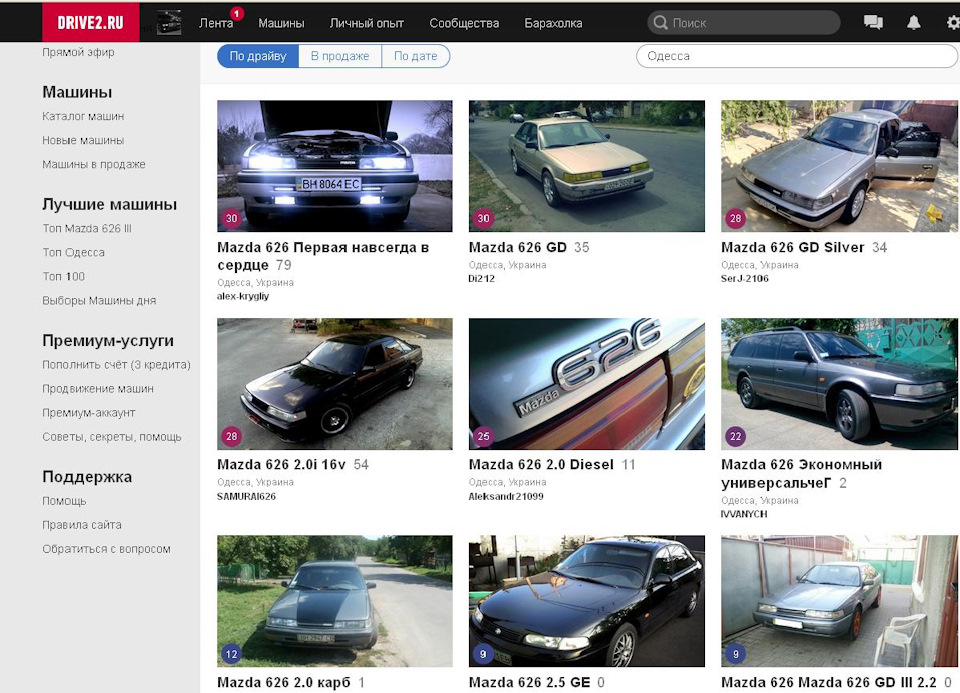Focus the Поиск search field
Screen dimensions: 960x693
point(743,23)
